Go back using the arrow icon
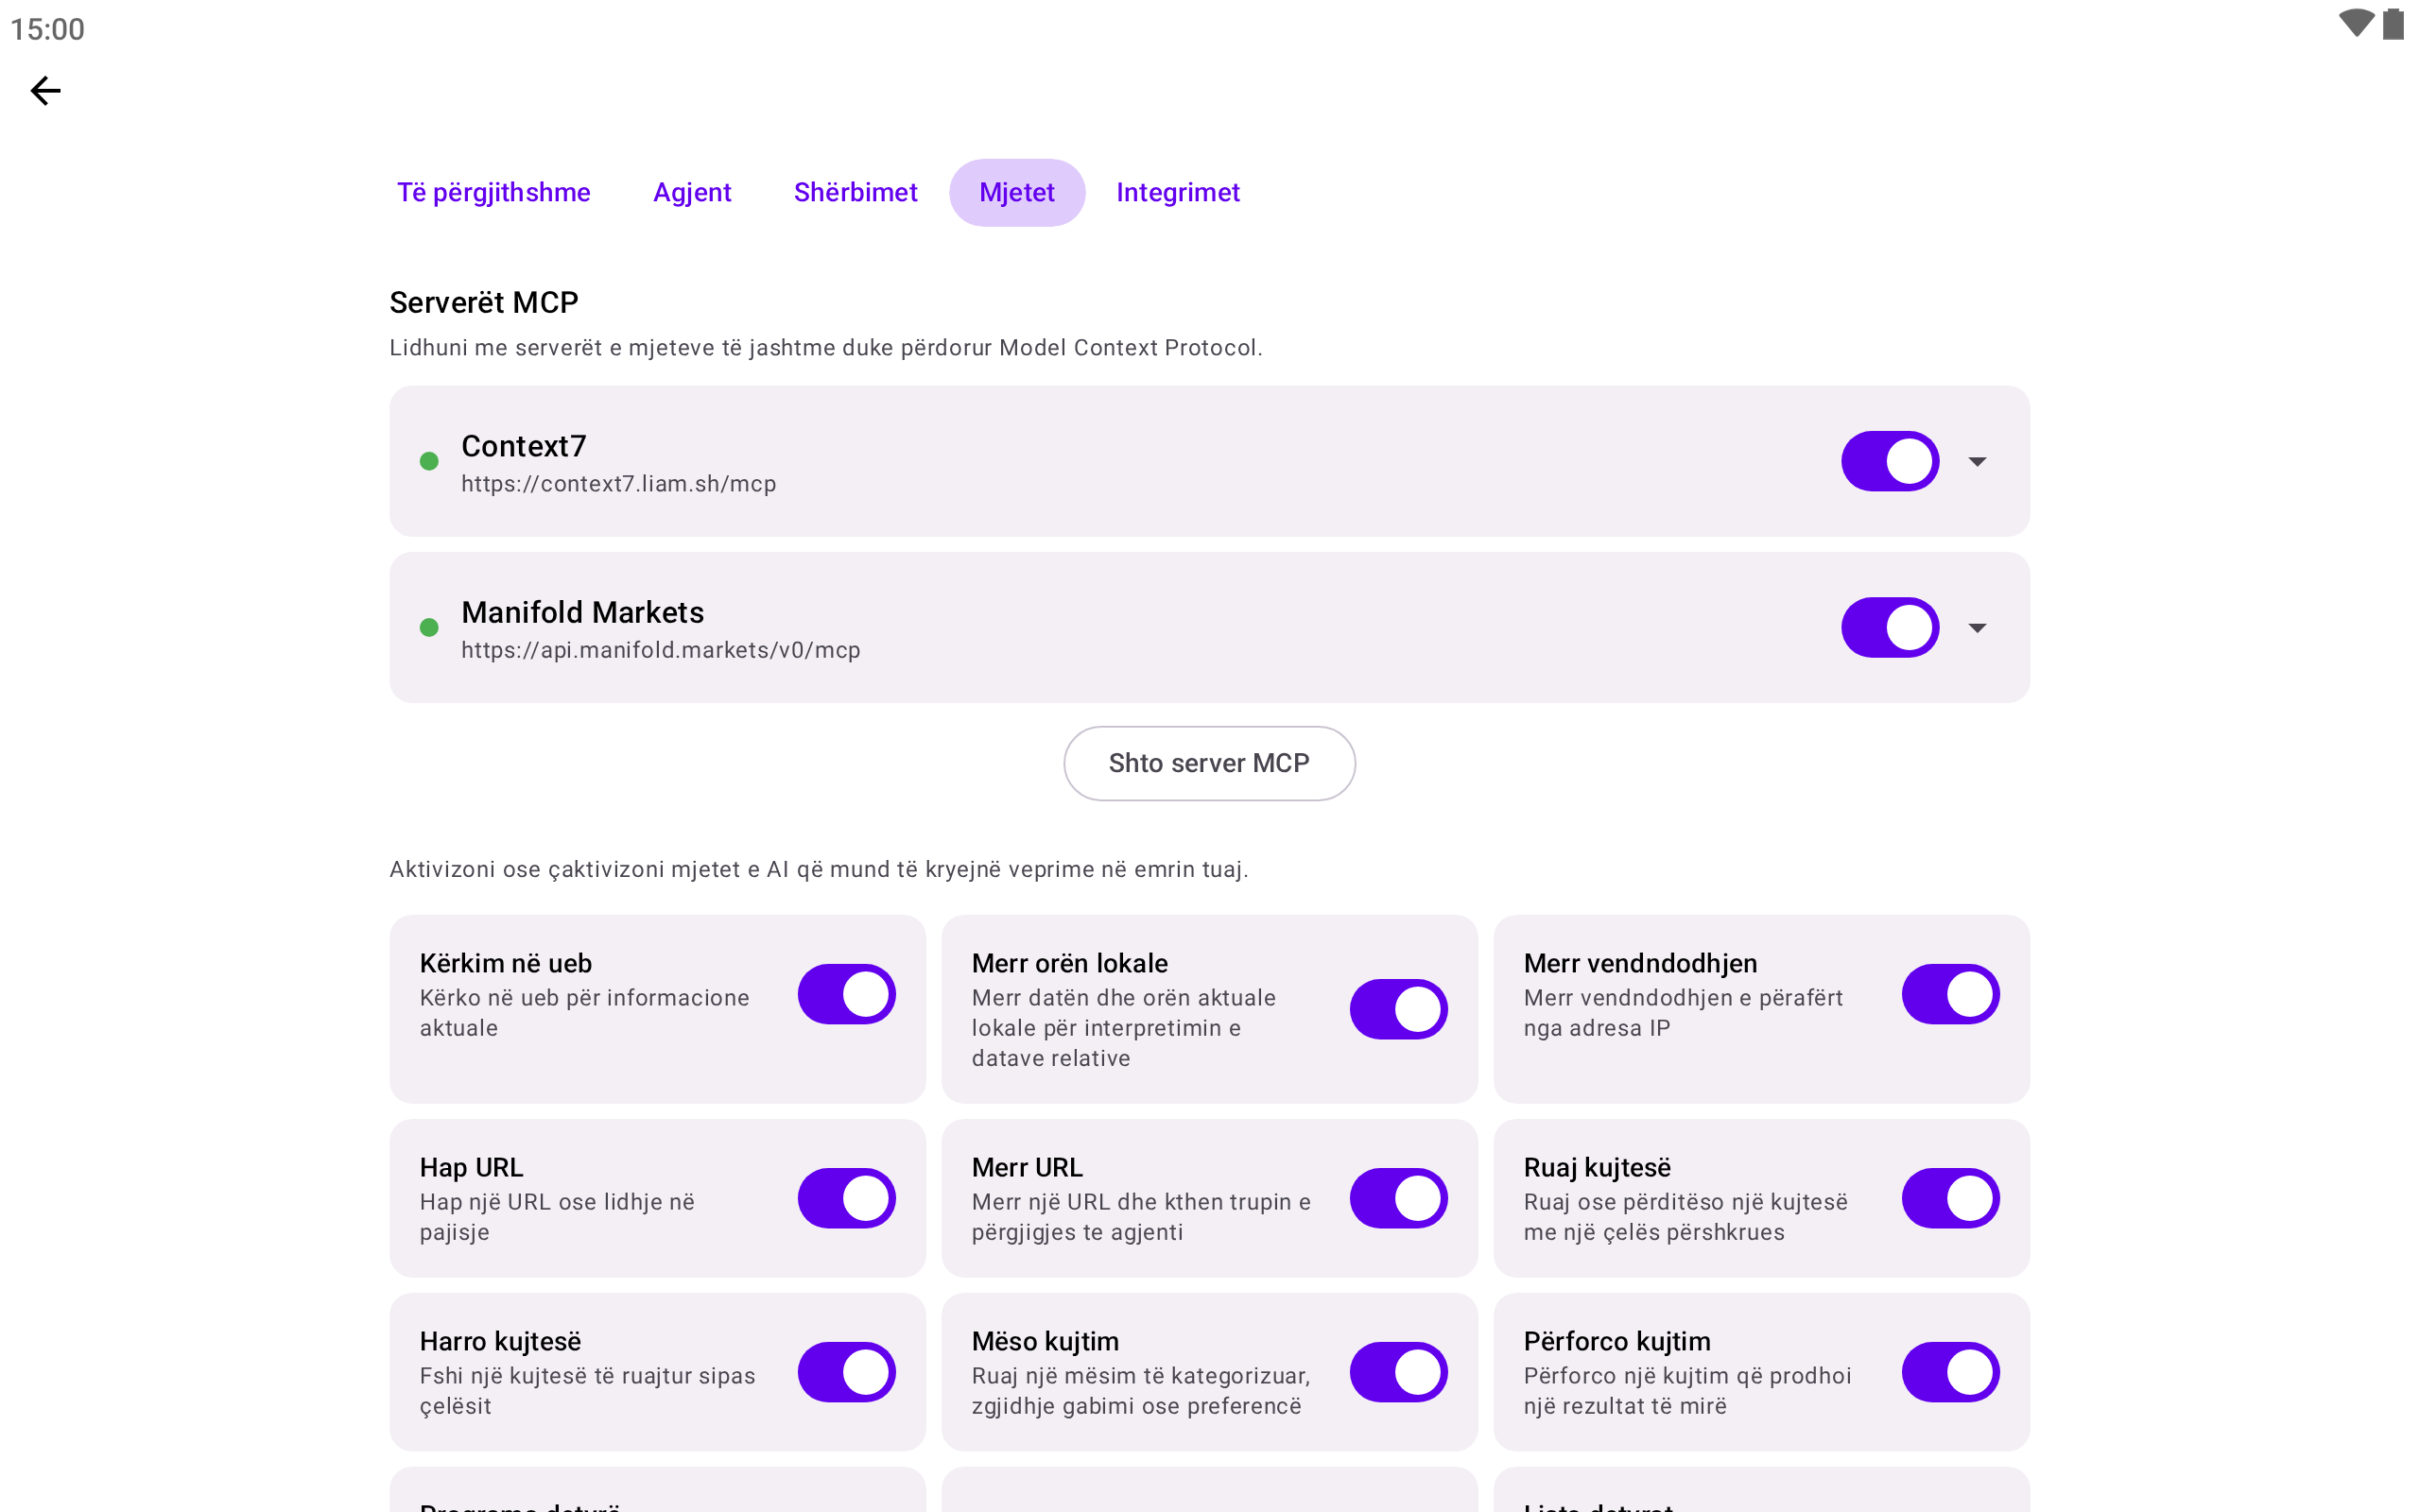Image resolution: width=2420 pixels, height=1512 pixels. point(45,91)
